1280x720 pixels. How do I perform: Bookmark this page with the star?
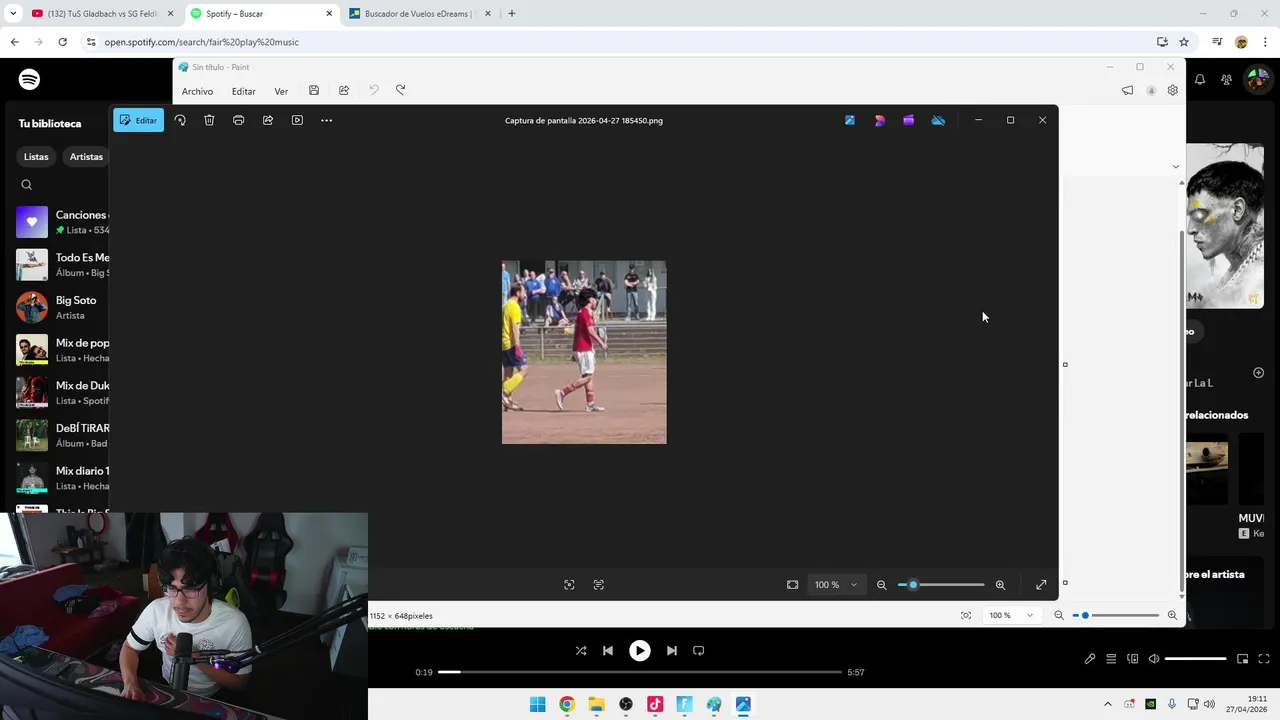pos(1184,42)
